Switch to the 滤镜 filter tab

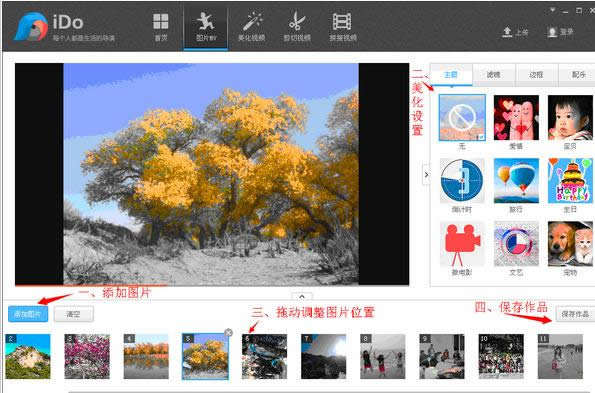pos(493,75)
